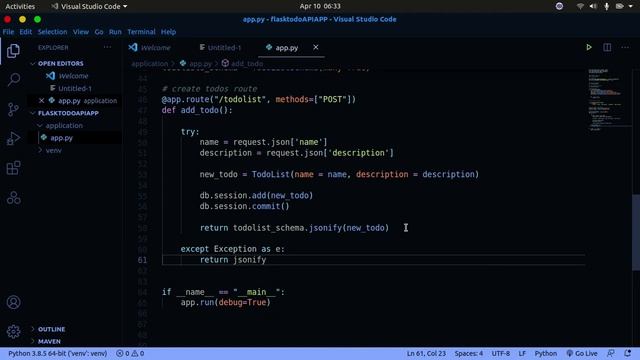
Task: Open the View menu
Action: pyautogui.click(x=80, y=32)
